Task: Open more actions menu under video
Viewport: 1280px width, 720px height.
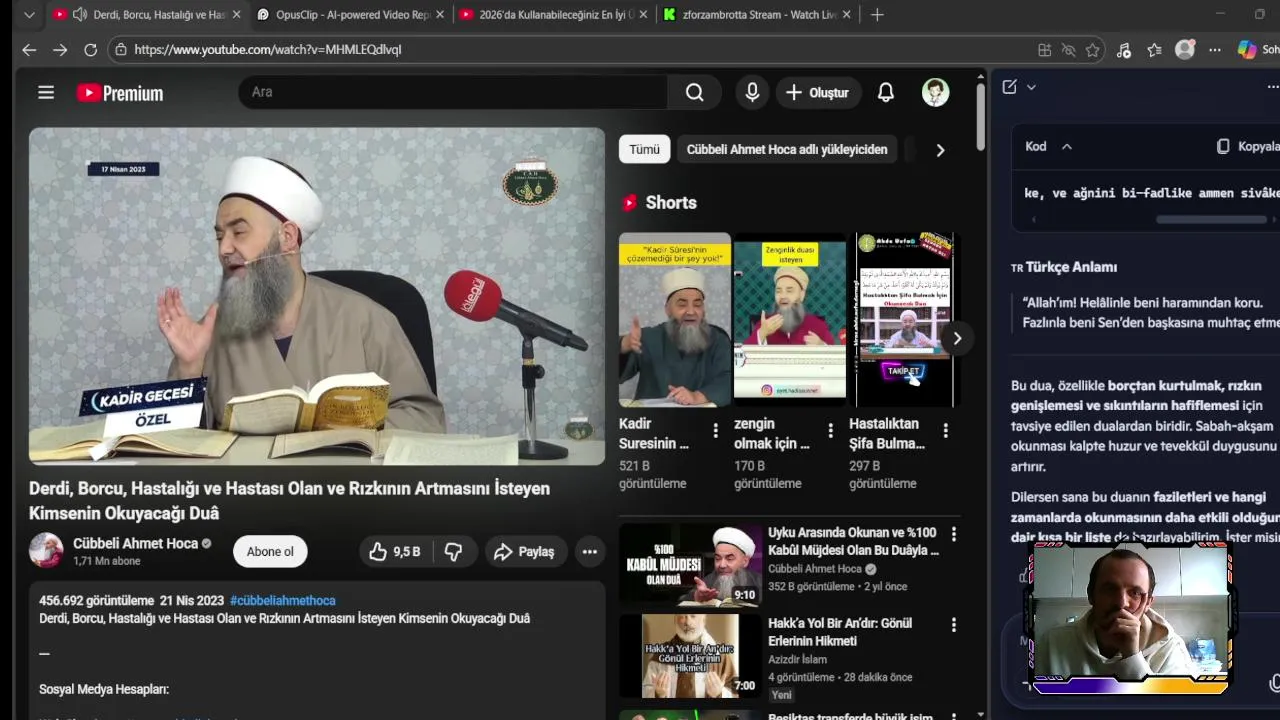Action: point(590,552)
